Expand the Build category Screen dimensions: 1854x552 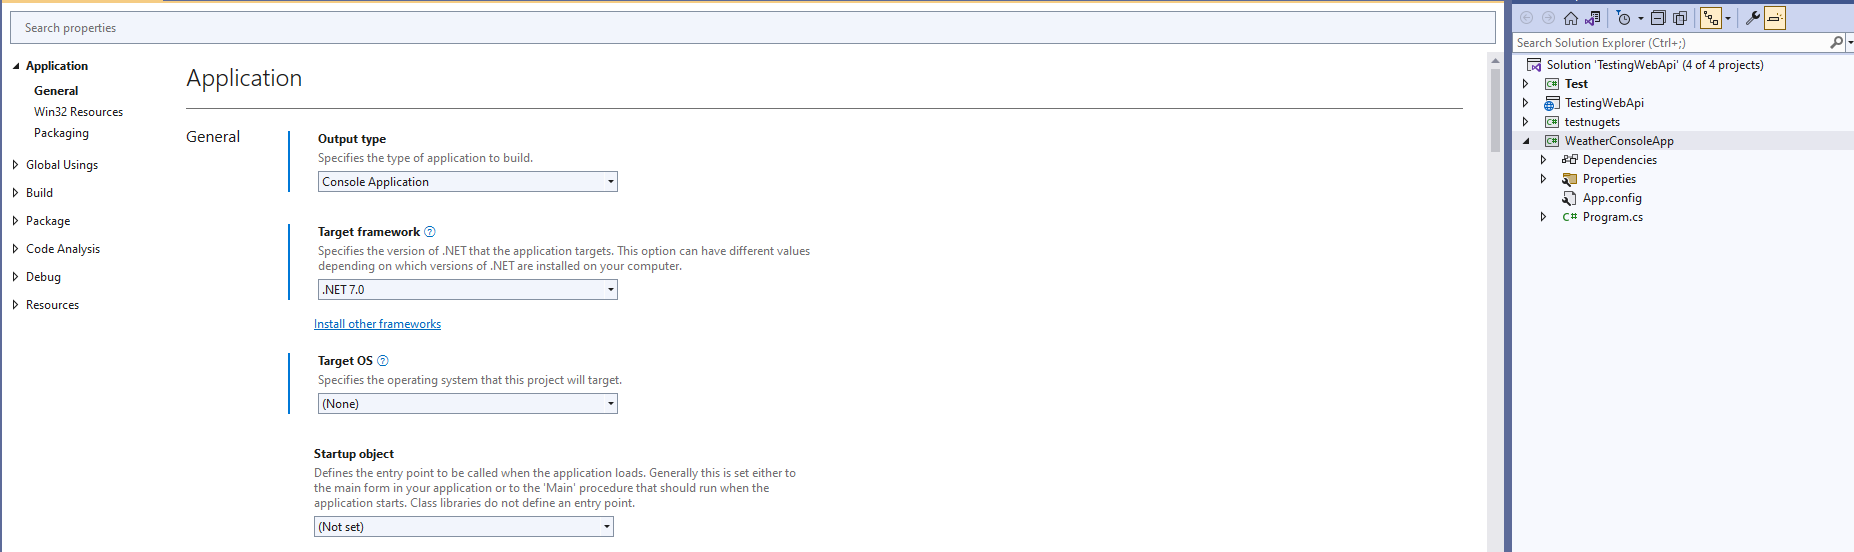coord(16,193)
